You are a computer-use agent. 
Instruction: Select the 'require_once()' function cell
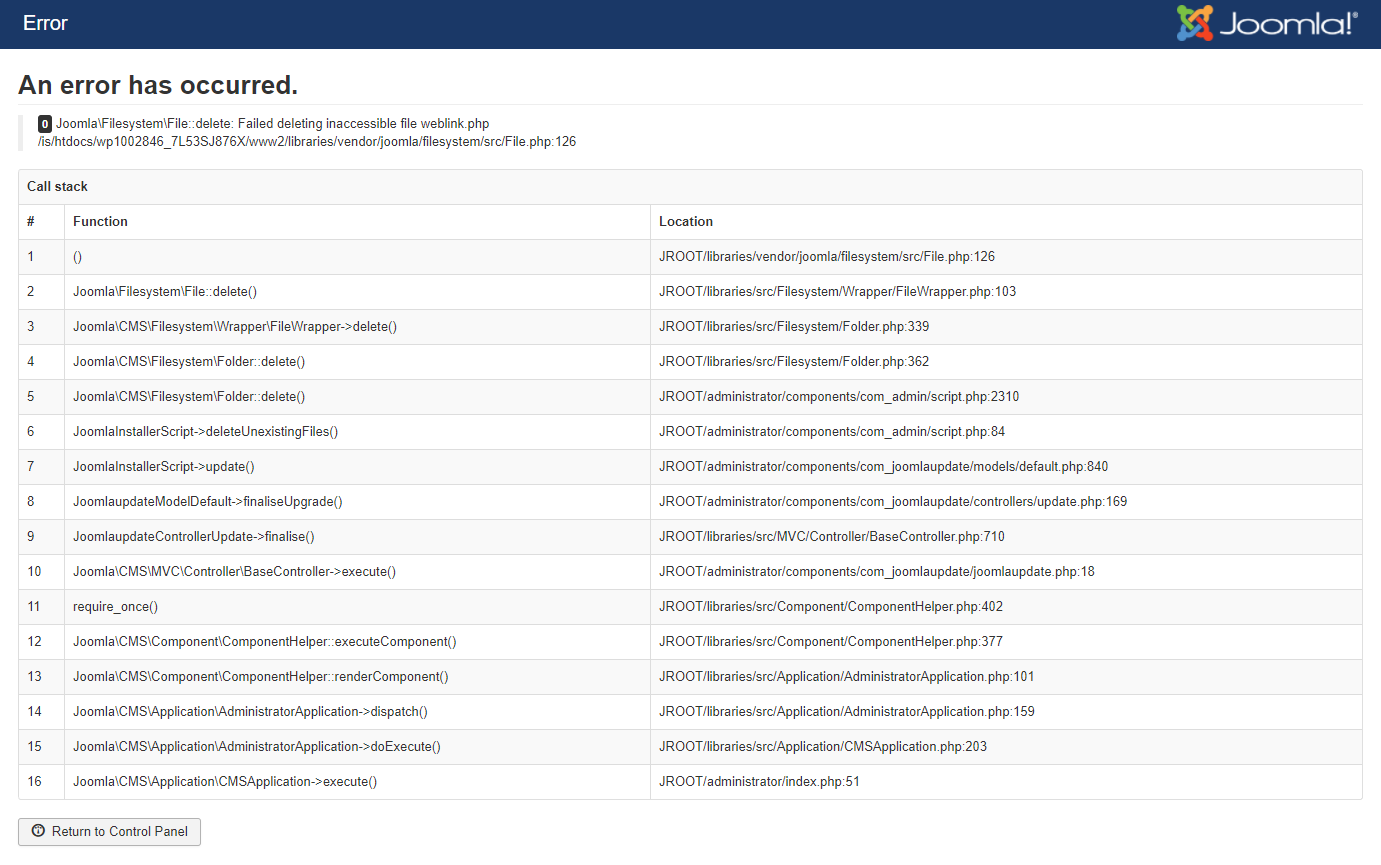point(357,607)
